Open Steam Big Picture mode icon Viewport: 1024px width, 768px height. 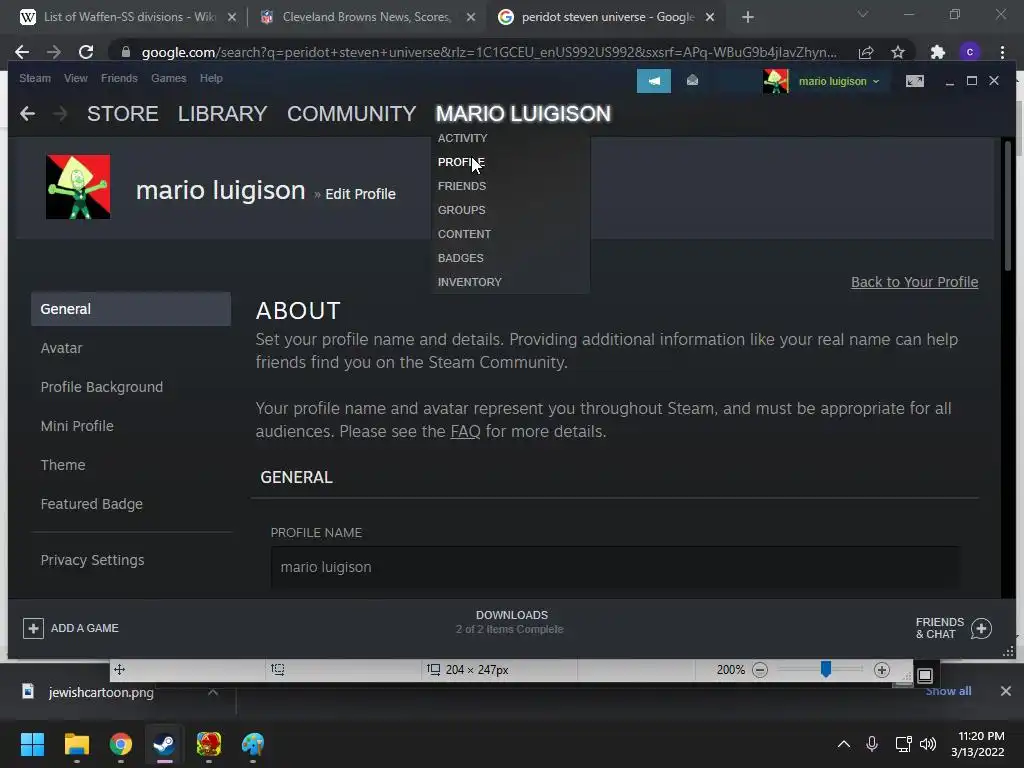pyautogui.click(x=914, y=81)
